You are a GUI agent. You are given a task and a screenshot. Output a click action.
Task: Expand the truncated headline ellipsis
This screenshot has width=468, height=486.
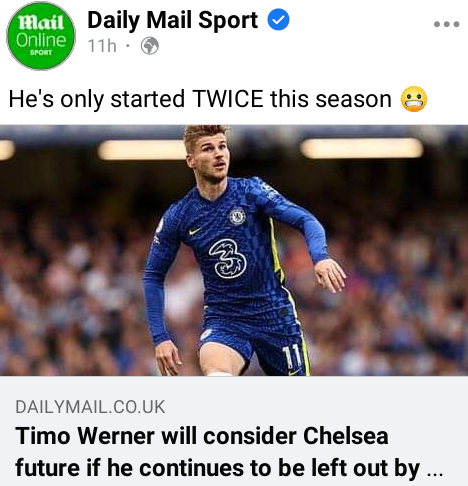point(435,473)
